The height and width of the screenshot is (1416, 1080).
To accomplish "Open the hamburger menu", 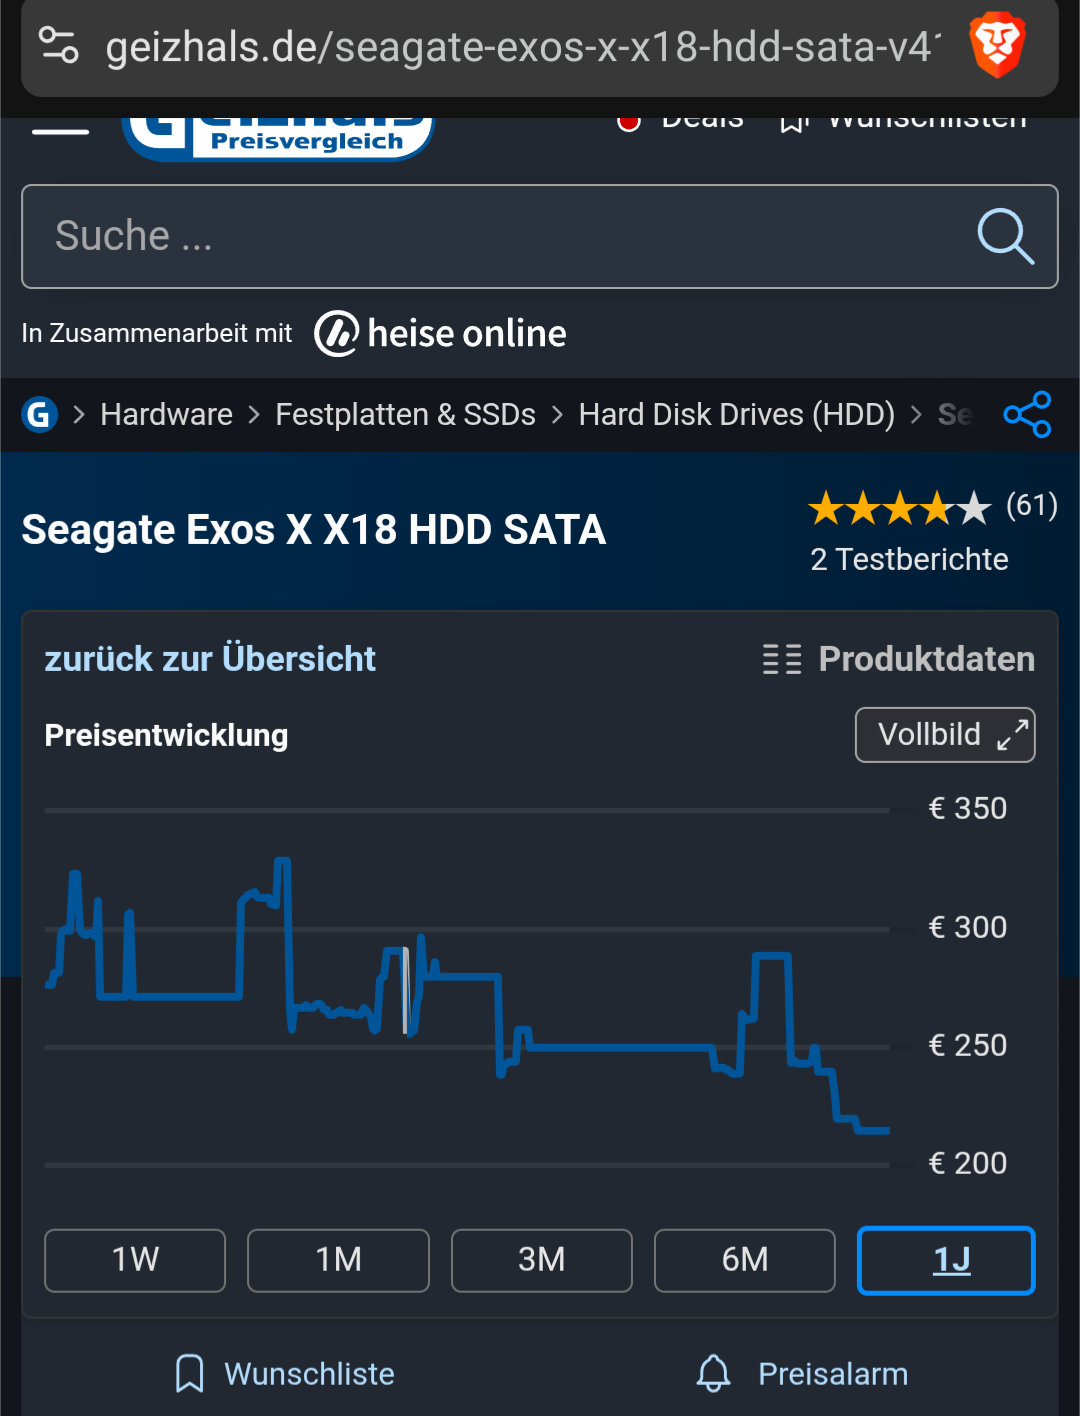I will click(x=60, y=131).
